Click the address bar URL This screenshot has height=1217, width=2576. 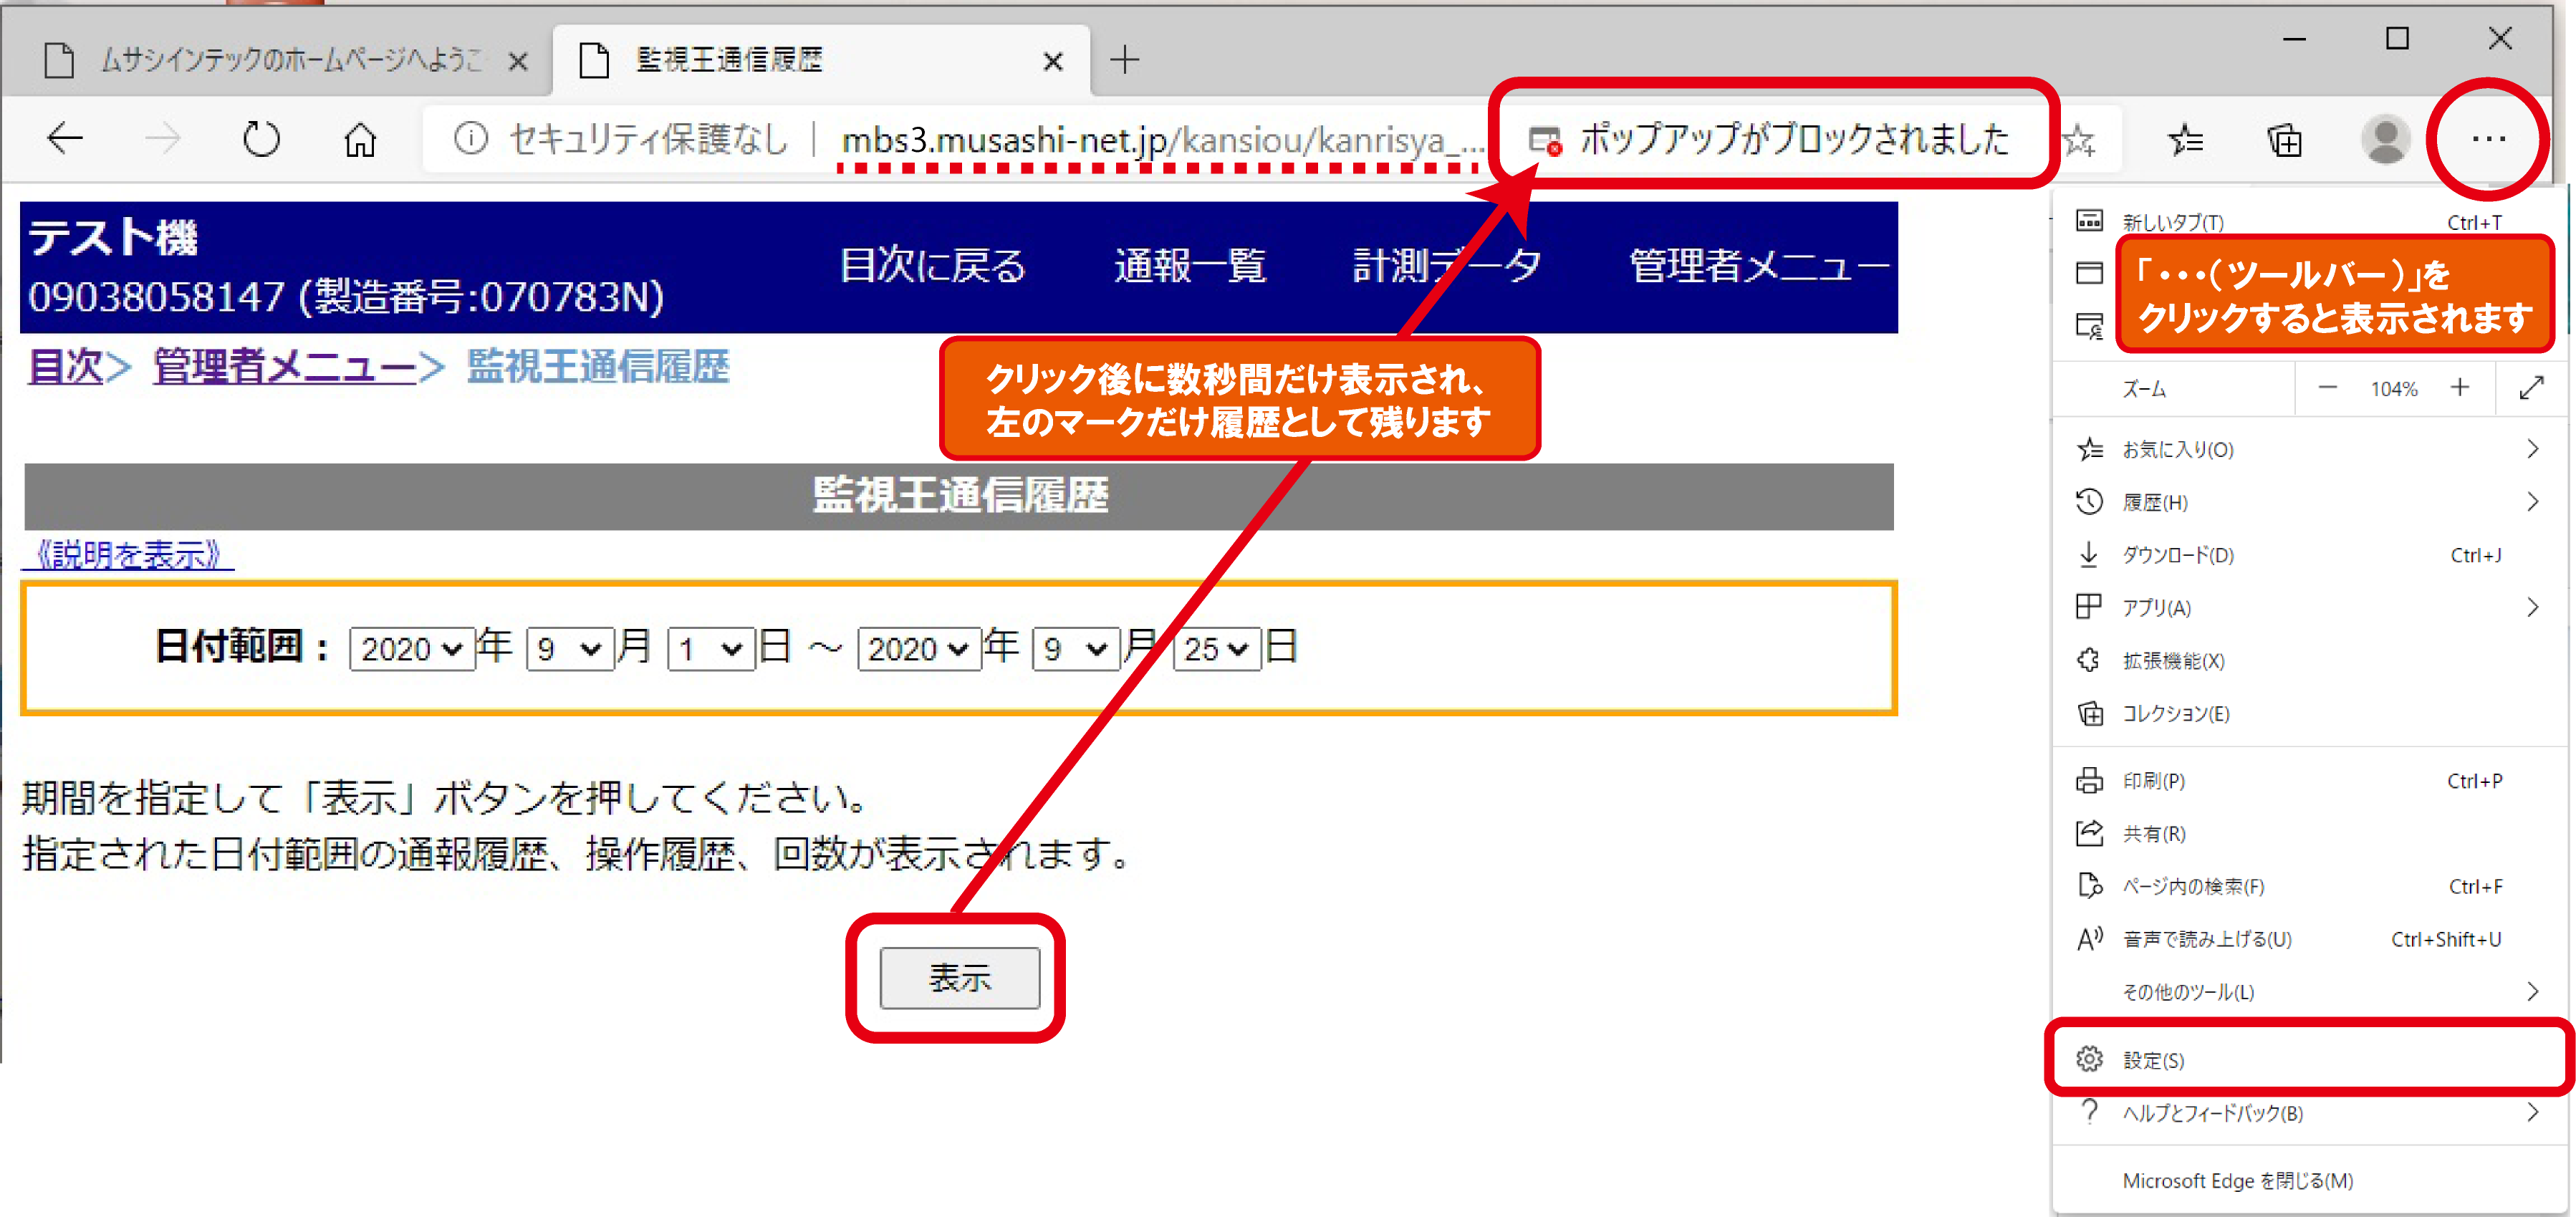click(1162, 141)
